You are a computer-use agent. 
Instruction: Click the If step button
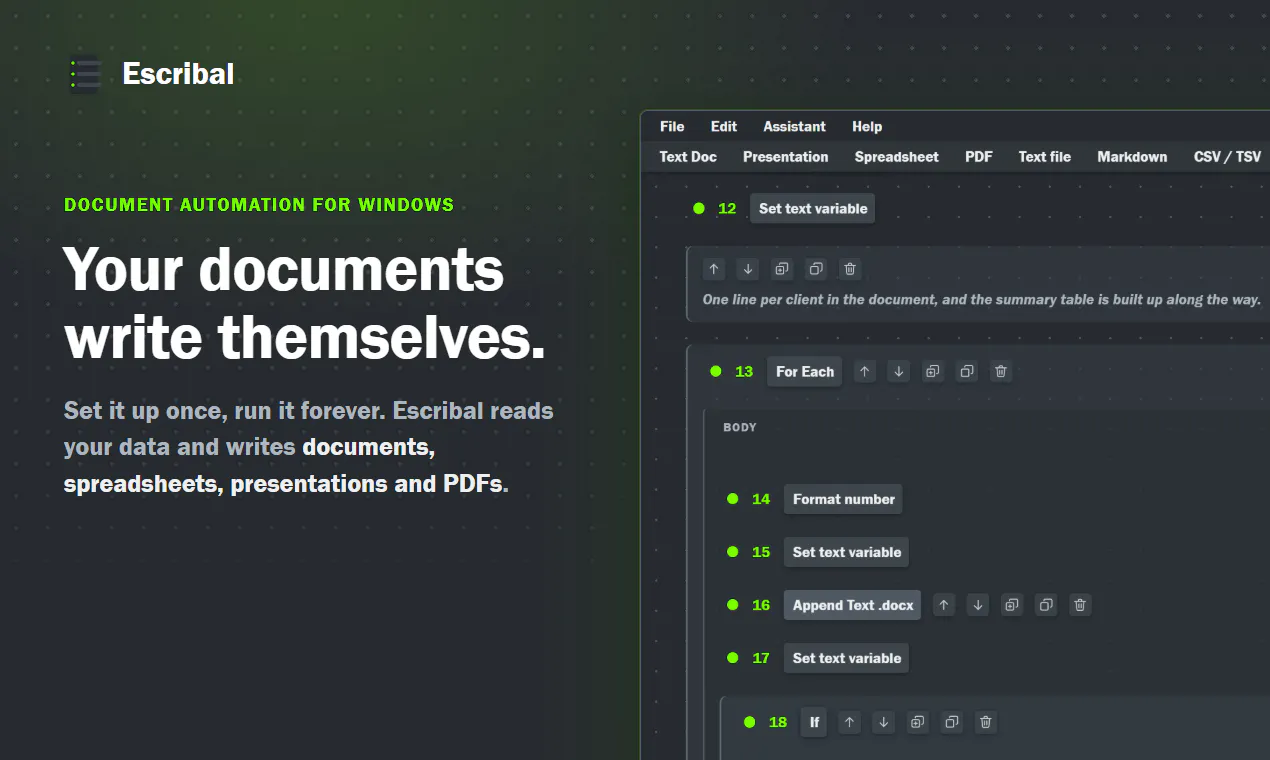814,722
